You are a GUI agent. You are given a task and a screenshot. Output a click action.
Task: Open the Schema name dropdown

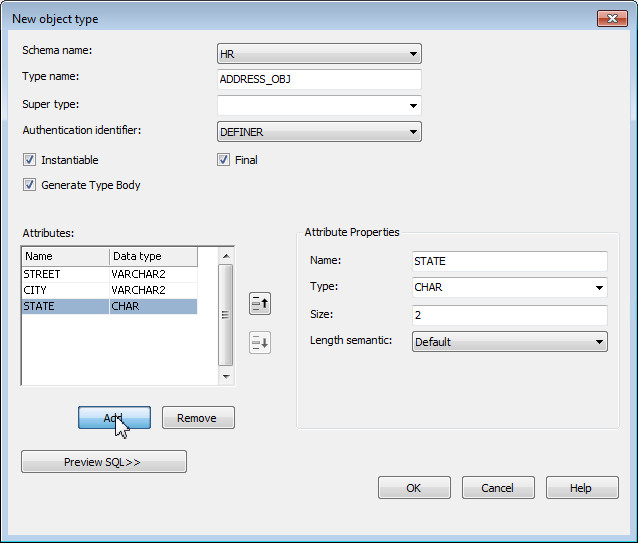[319, 54]
